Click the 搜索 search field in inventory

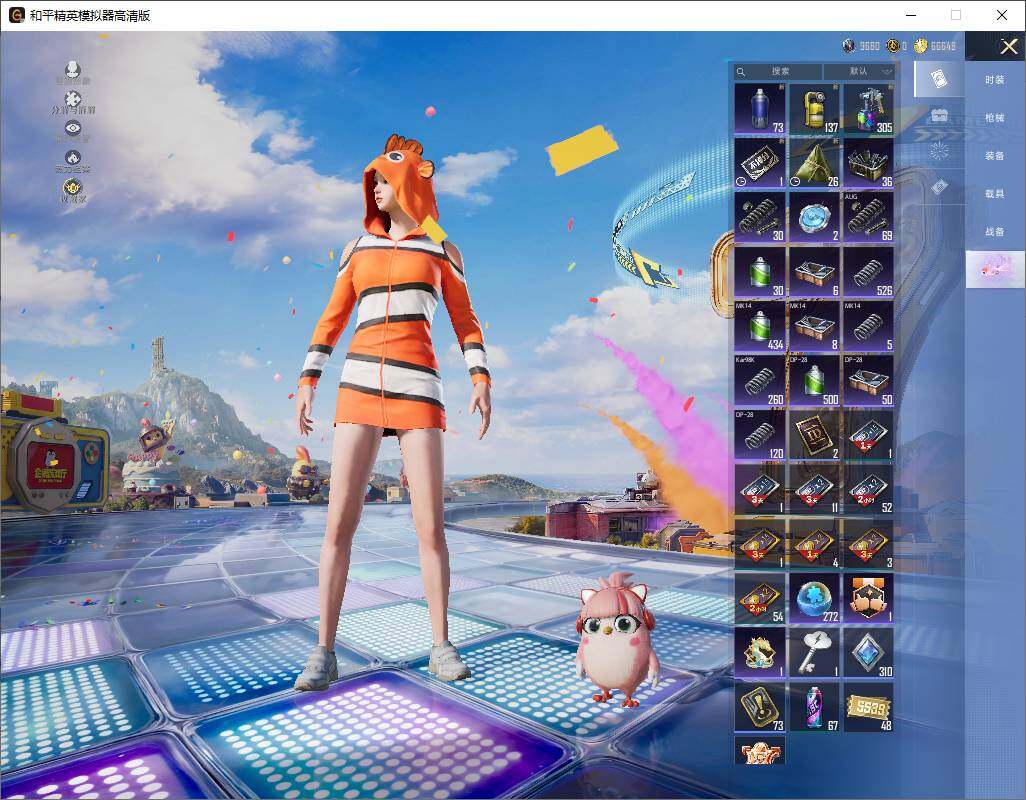[x=778, y=71]
